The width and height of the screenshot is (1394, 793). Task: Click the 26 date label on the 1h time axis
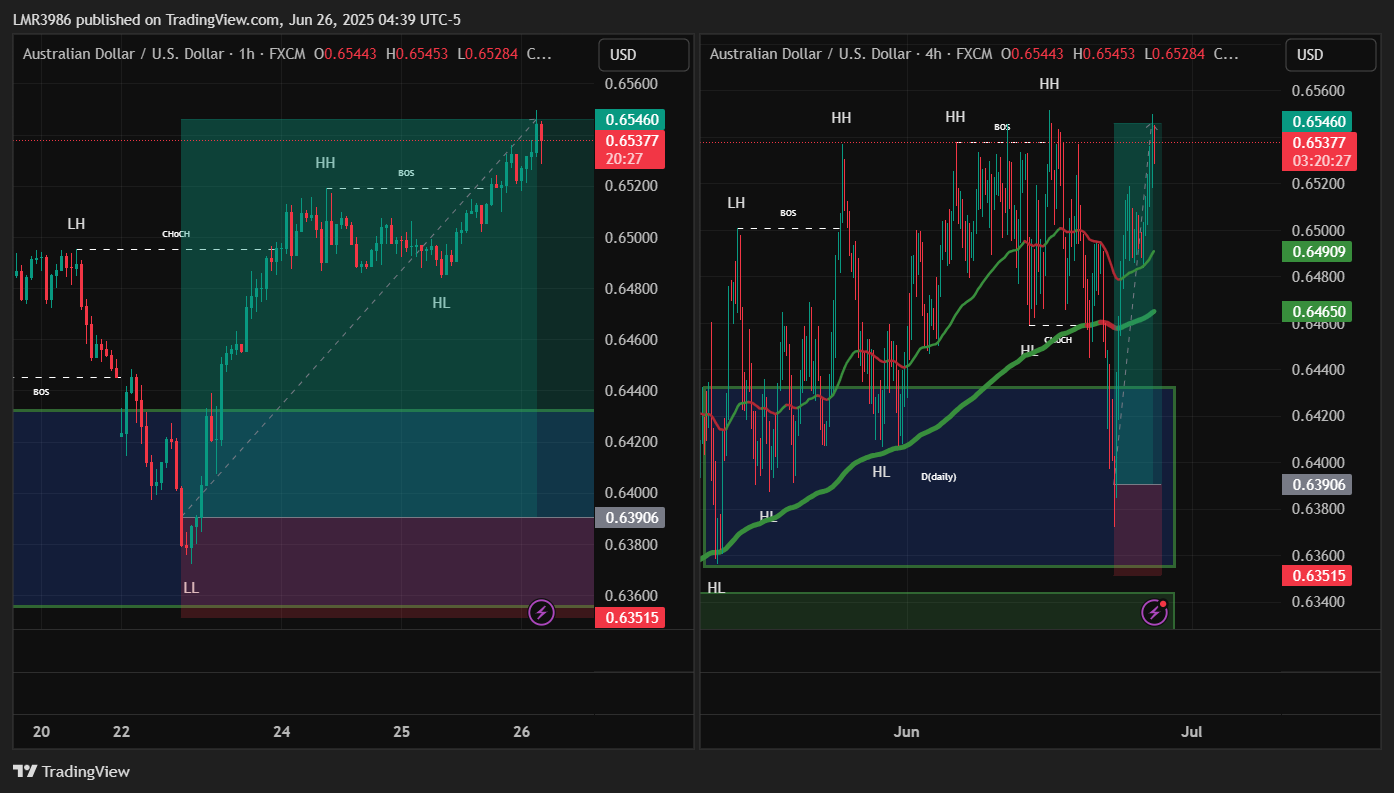(x=522, y=732)
